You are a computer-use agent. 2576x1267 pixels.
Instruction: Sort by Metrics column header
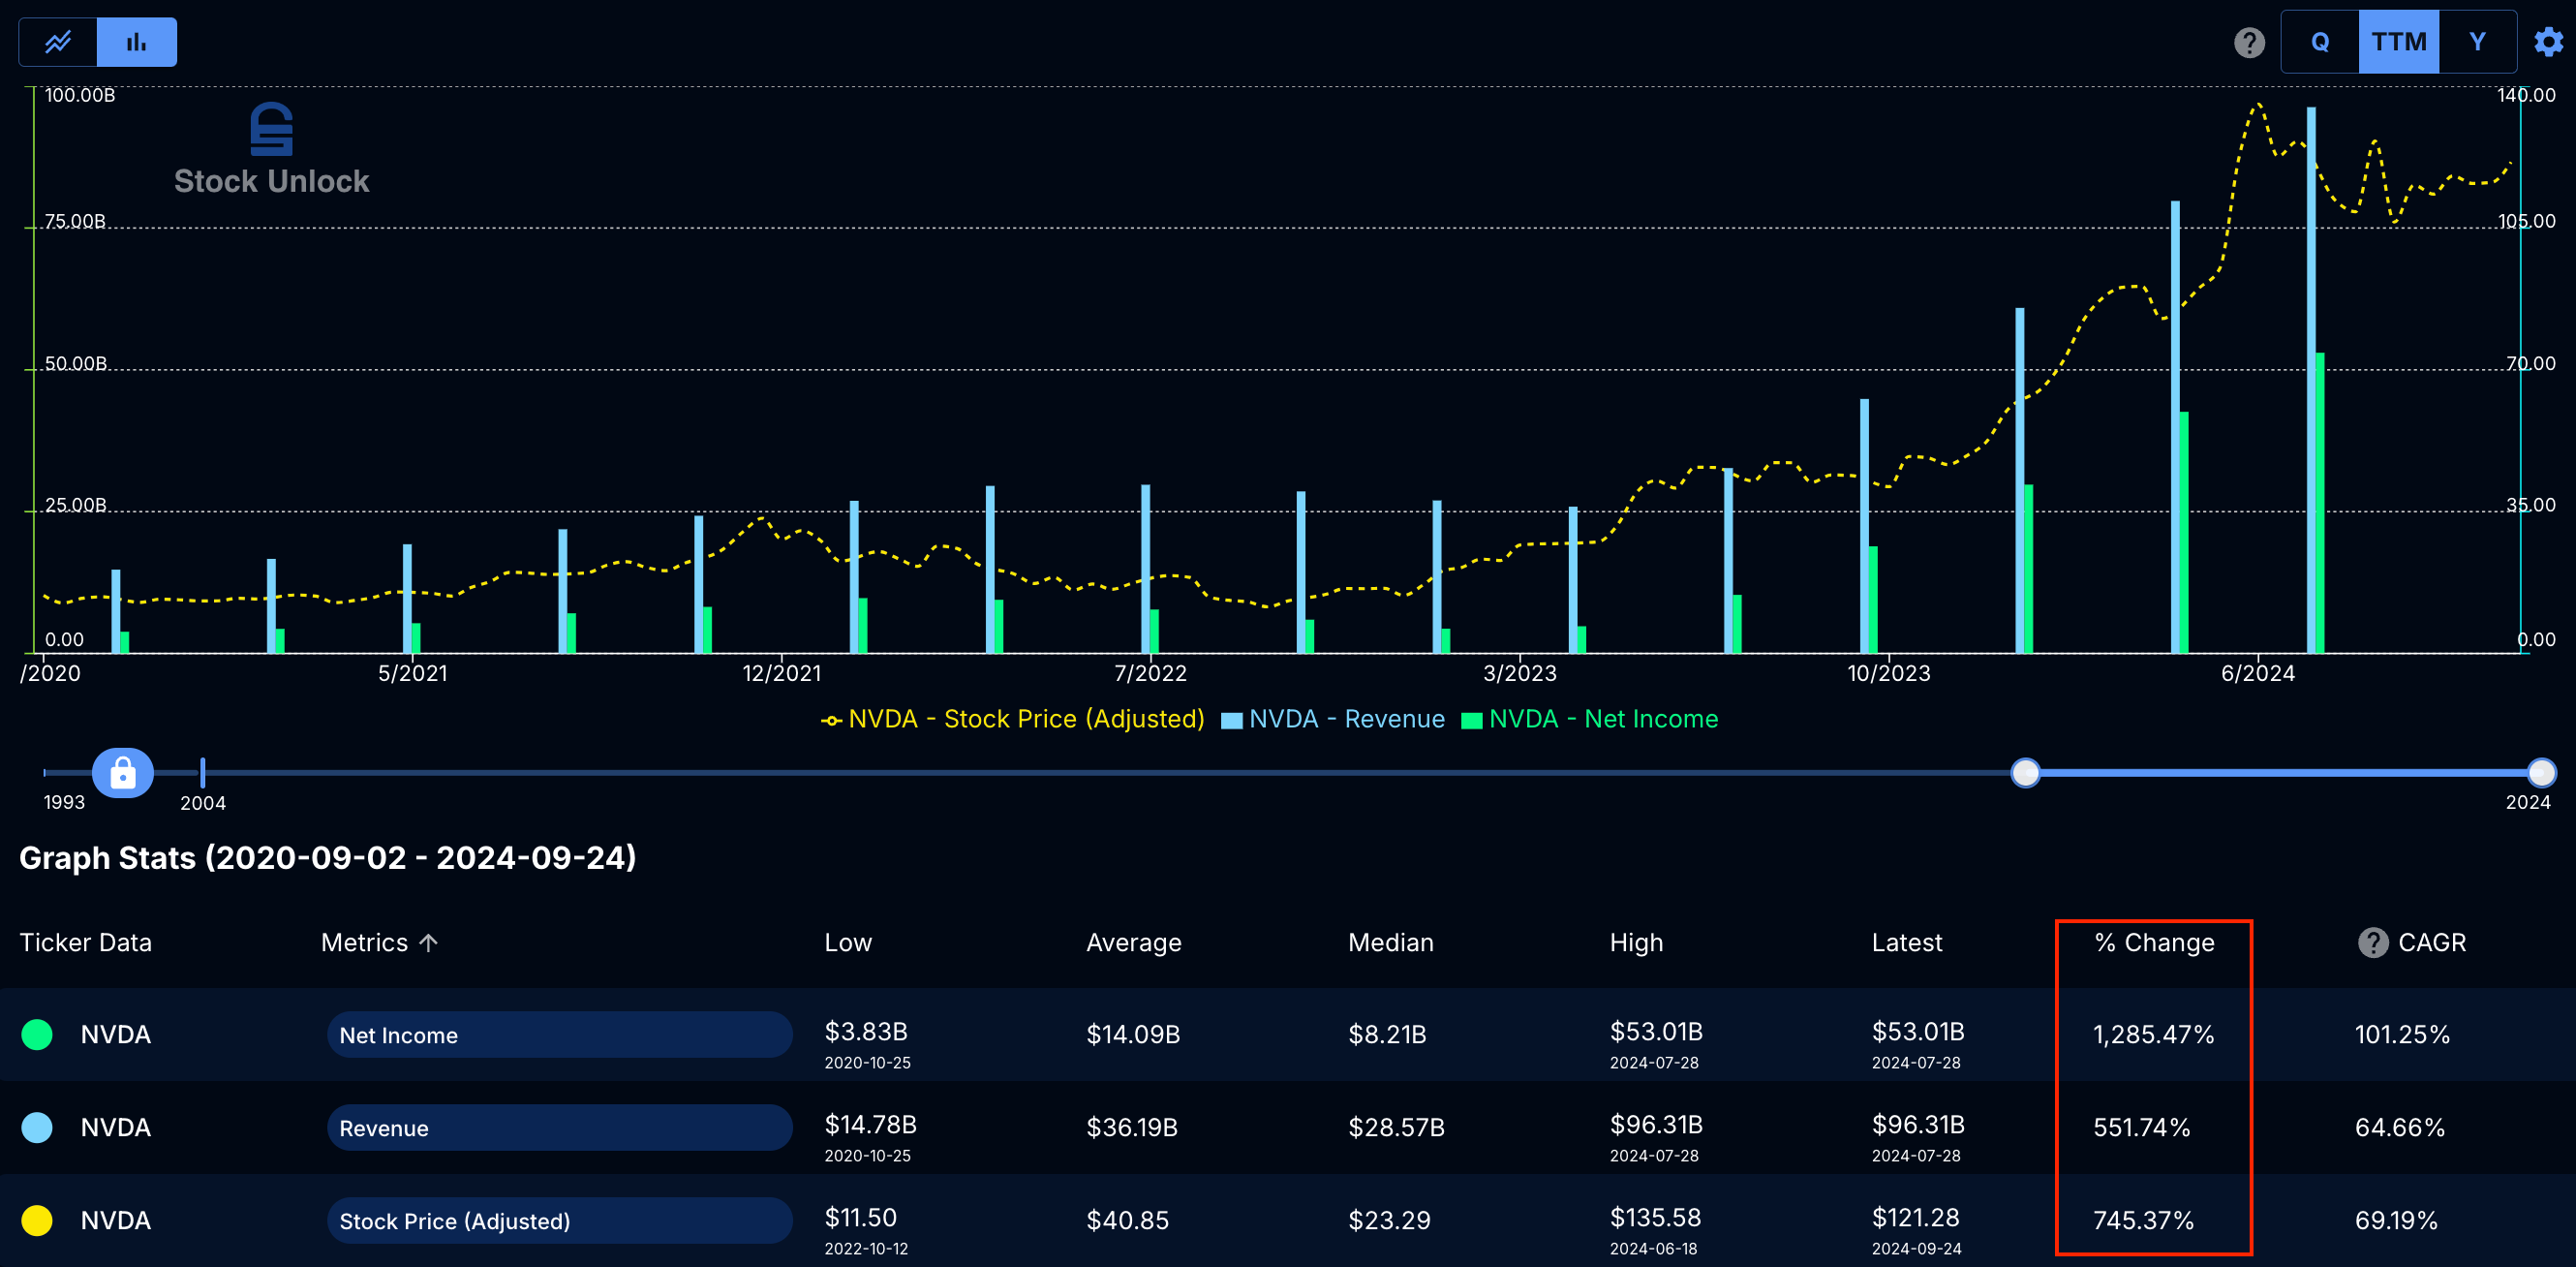point(364,943)
